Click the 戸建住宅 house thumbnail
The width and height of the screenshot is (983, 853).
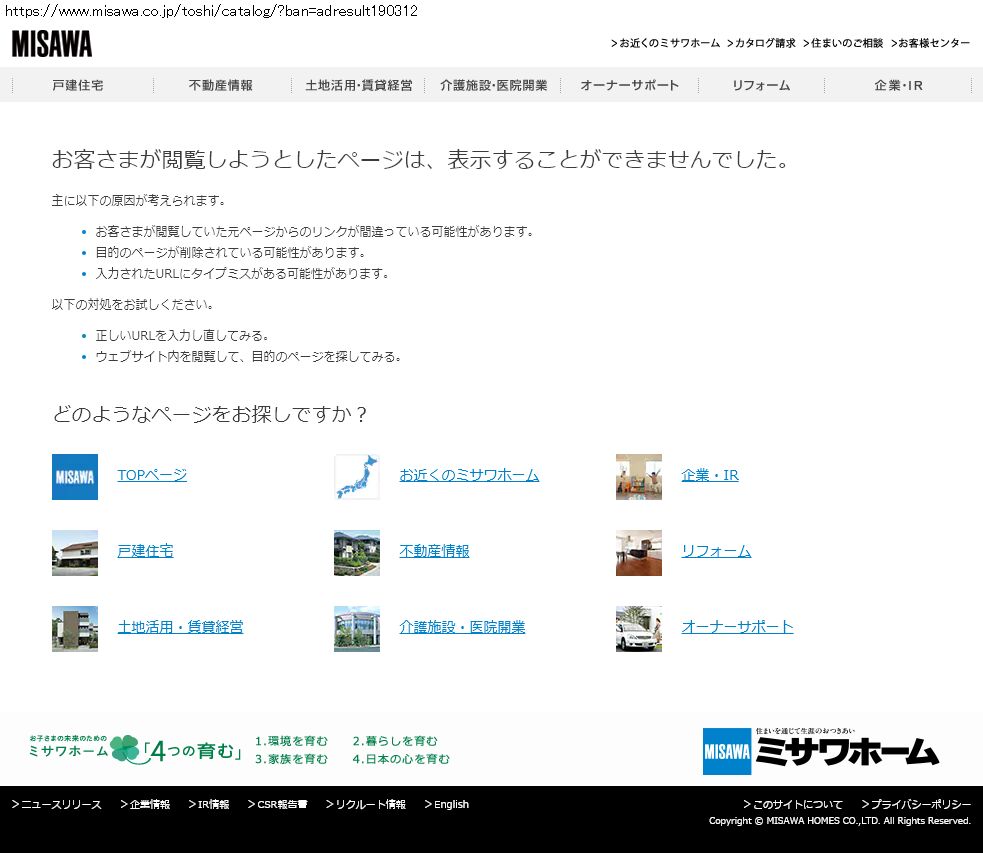point(75,553)
